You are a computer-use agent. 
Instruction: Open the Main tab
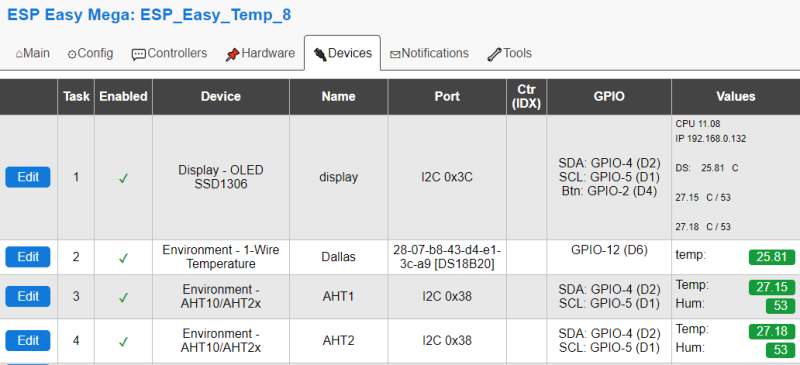pos(33,53)
